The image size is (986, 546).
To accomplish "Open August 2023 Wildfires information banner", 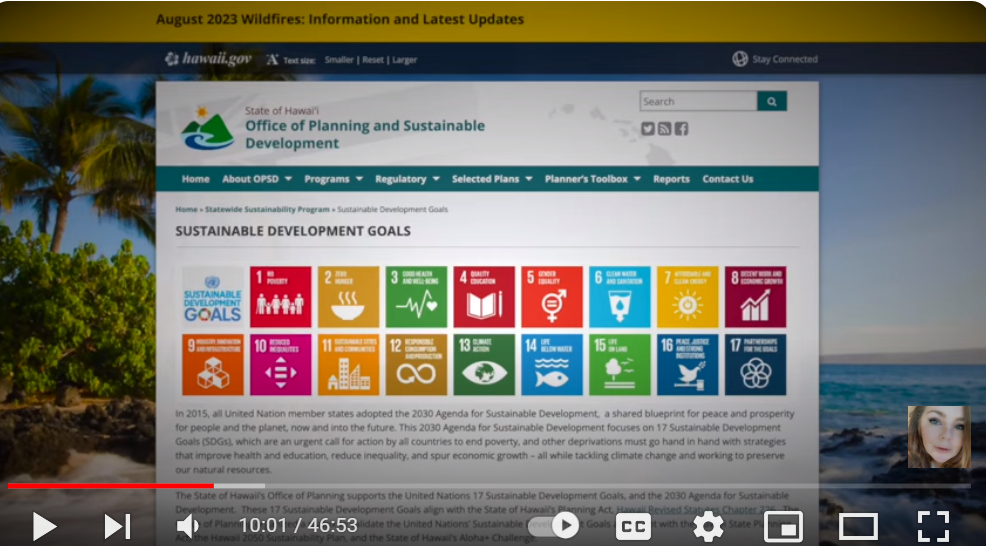I will click(340, 20).
